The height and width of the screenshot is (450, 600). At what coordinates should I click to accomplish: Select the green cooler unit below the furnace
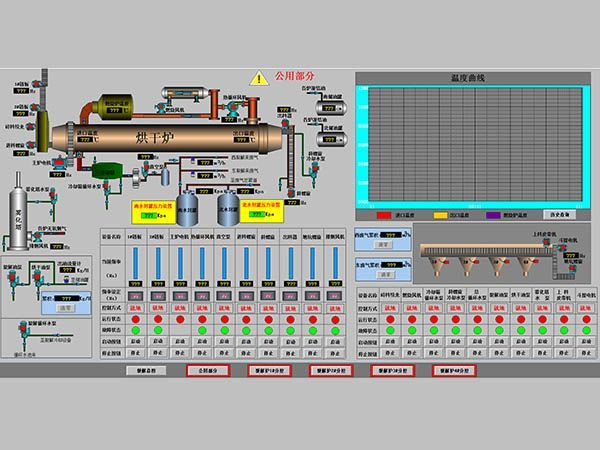107,171
